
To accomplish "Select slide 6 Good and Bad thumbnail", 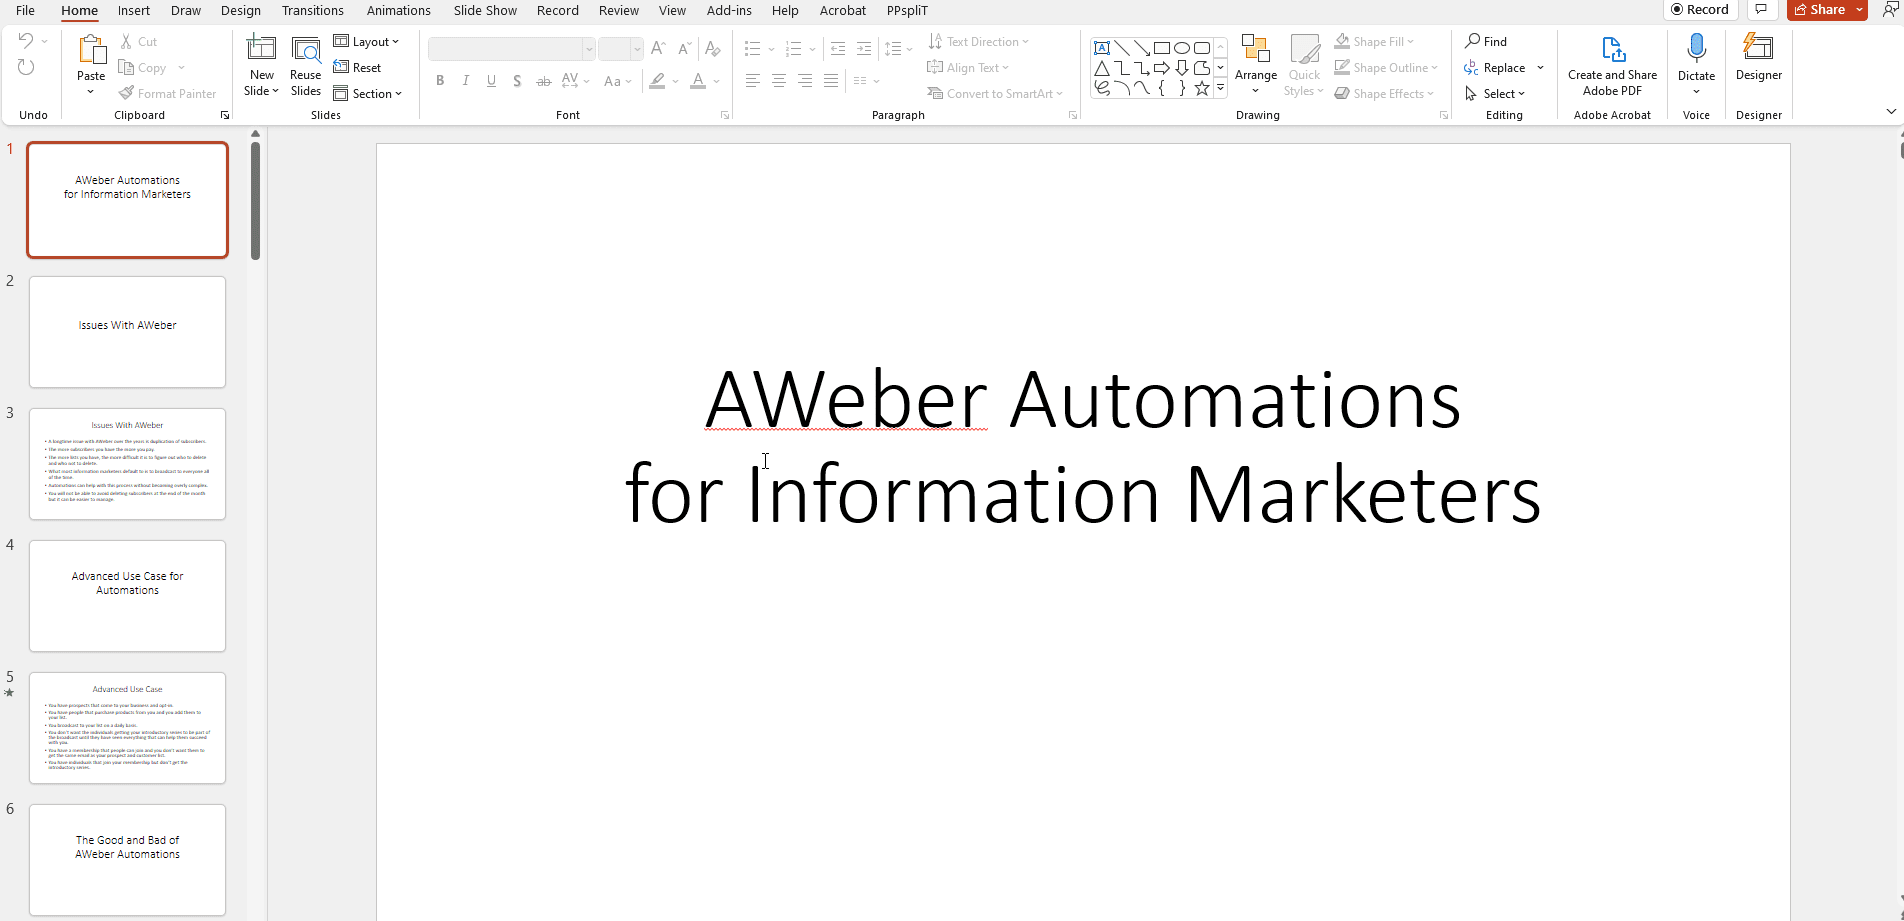I will click(x=127, y=860).
